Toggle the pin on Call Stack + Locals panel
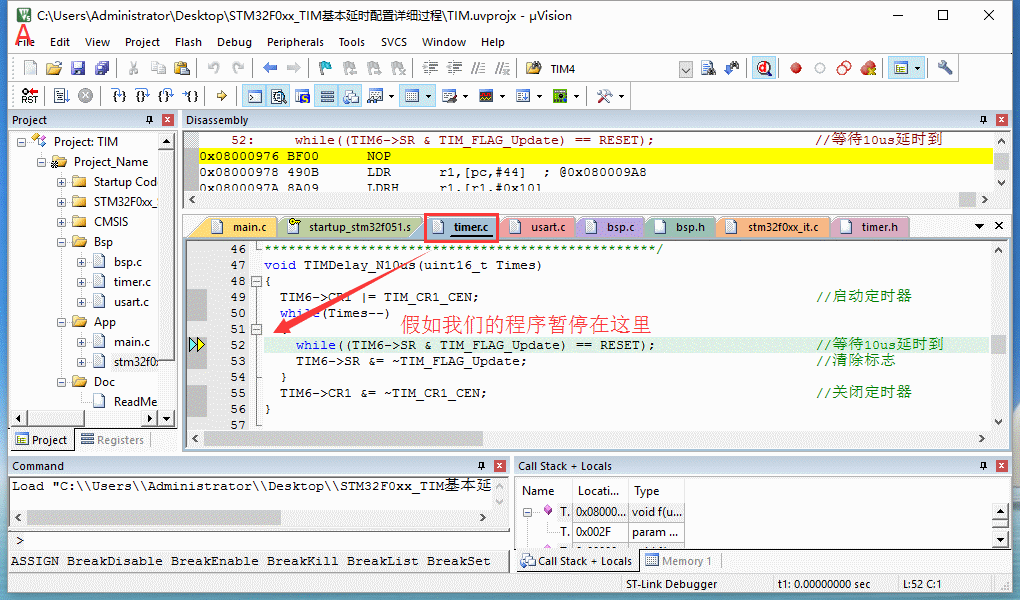1020x600 pixels. (x=984, y=466)
